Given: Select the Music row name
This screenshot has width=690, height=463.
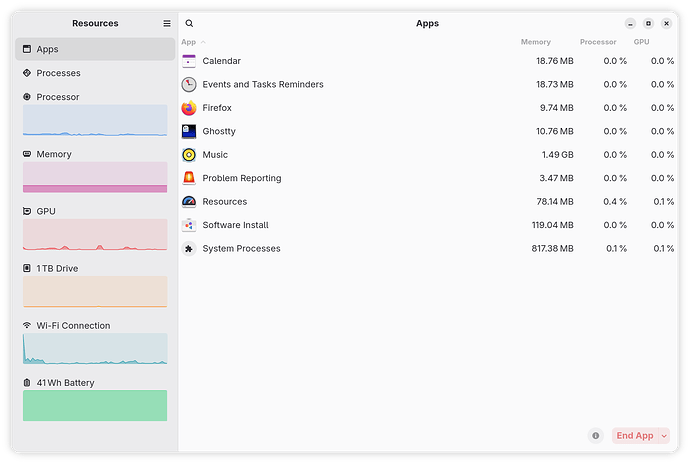Looking at the screenshot, I should coord(215,154).
